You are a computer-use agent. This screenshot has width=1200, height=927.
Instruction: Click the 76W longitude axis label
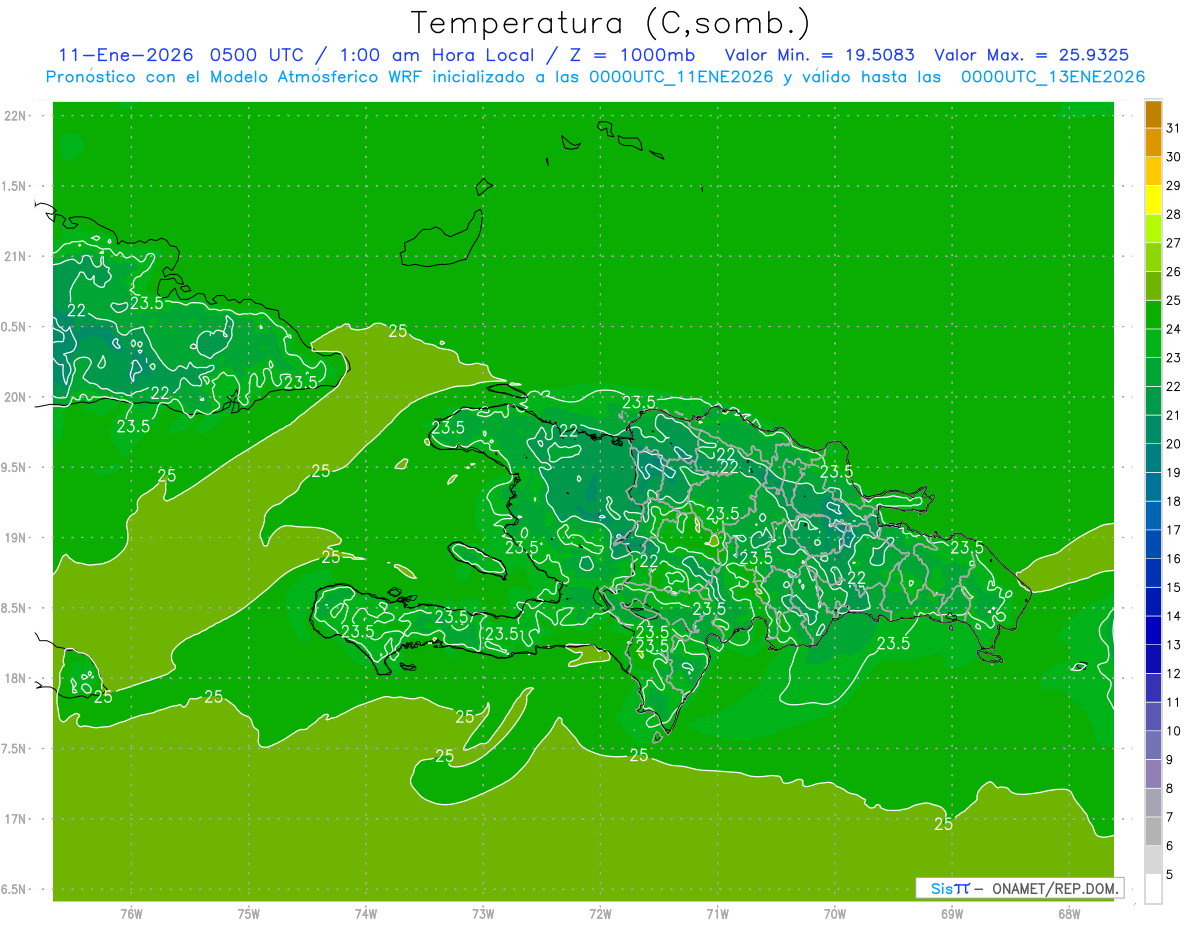[131, 913]
